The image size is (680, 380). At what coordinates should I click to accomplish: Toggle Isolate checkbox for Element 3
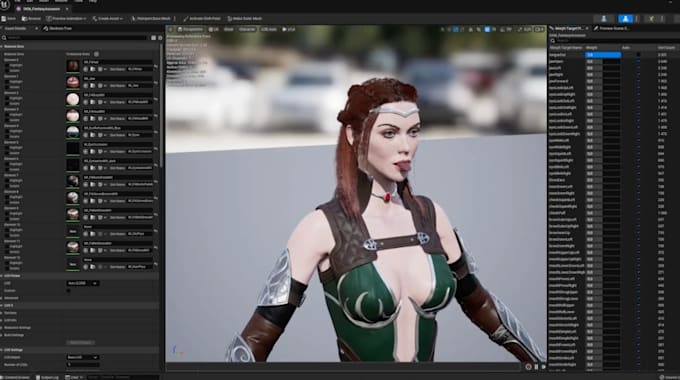coord(7,120)
